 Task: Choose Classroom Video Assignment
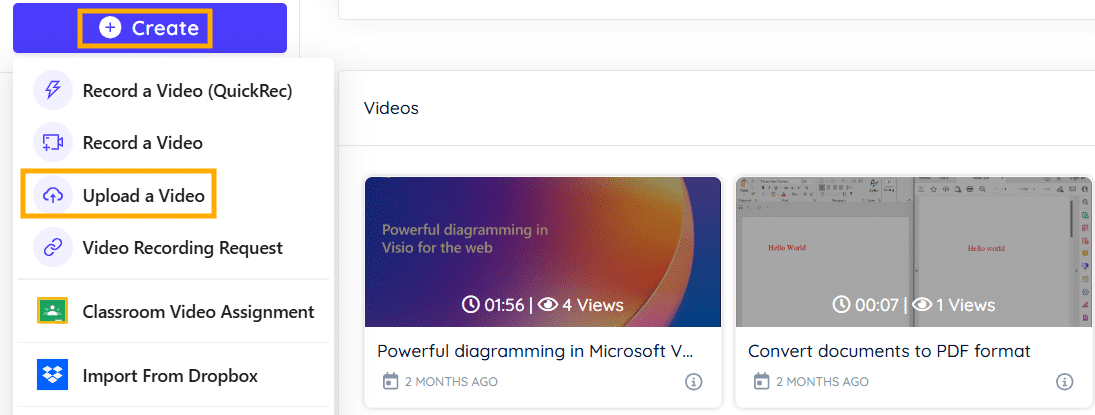click(198, 312)
